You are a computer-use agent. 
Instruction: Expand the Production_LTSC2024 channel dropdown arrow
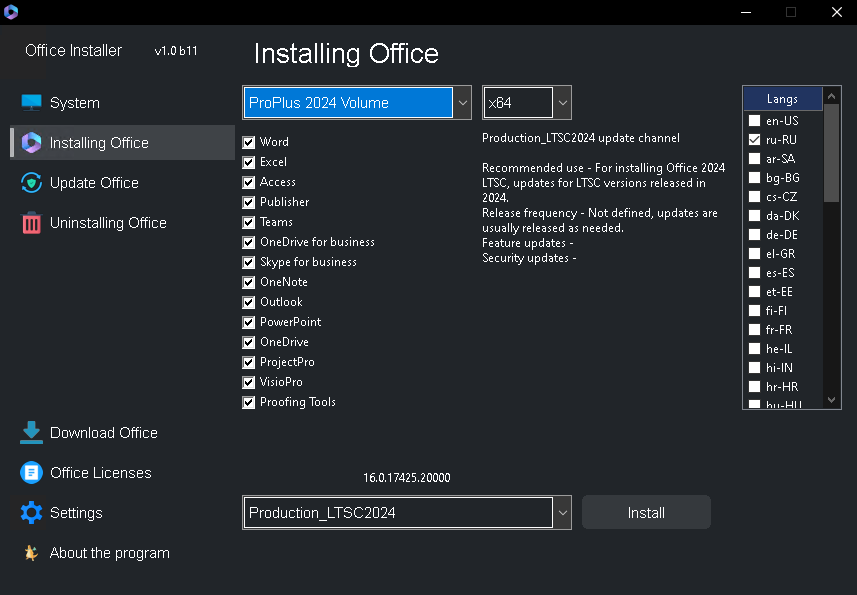562,512
